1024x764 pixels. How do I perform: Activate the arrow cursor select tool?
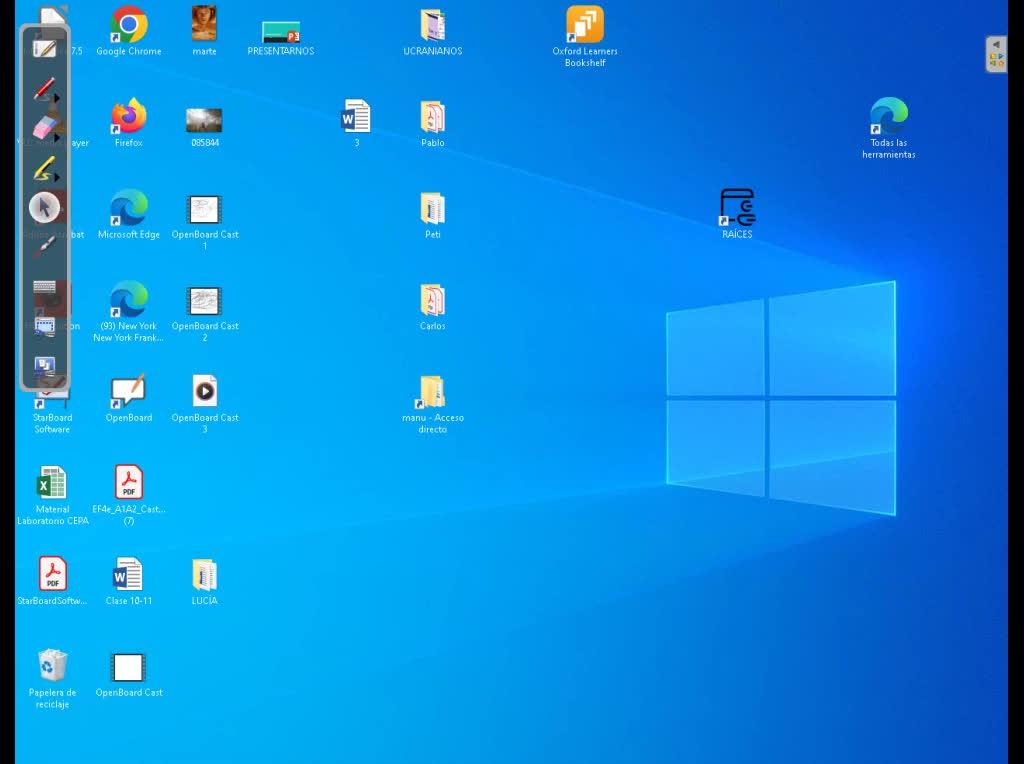44,208
